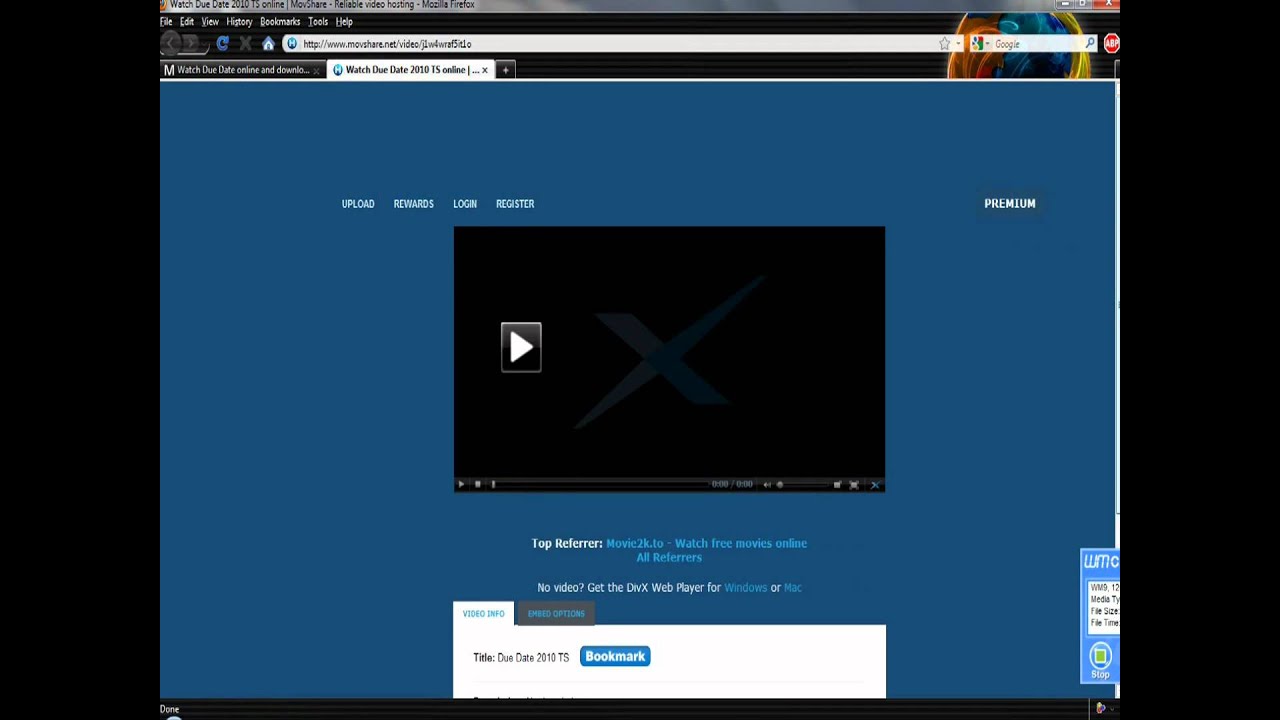The width and height of the screenshot is (1280, 720).
Task: Start the video with large play button
Action: 521,347
